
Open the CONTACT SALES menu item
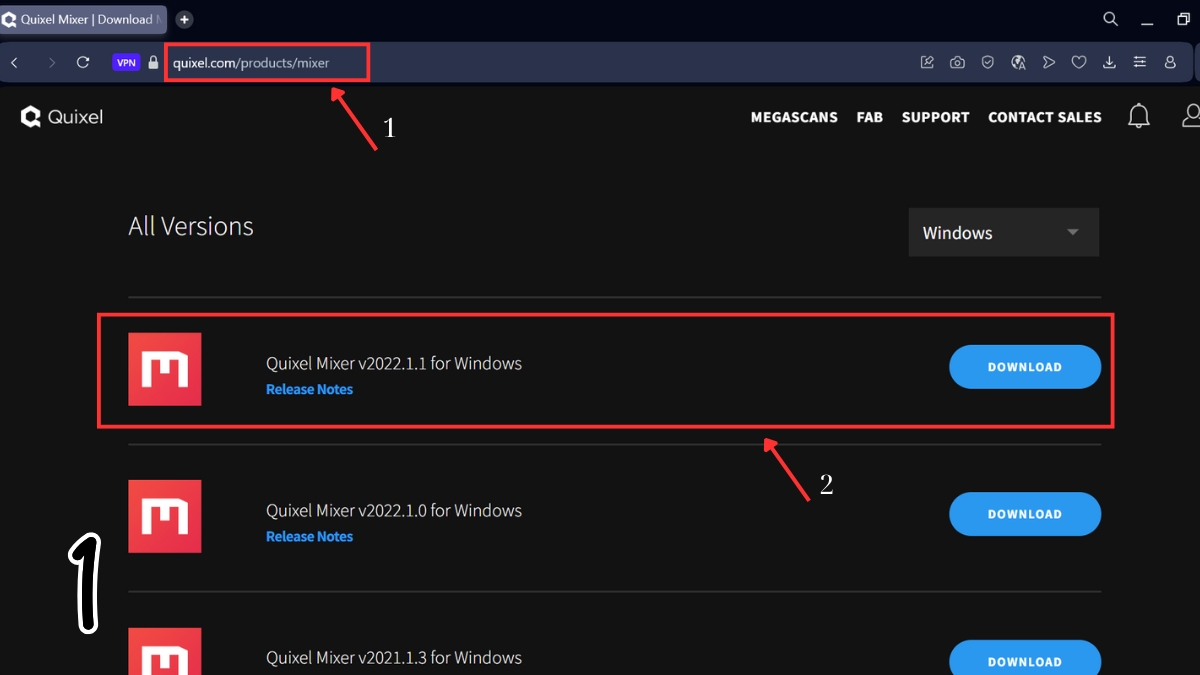tap(1045, 117)
